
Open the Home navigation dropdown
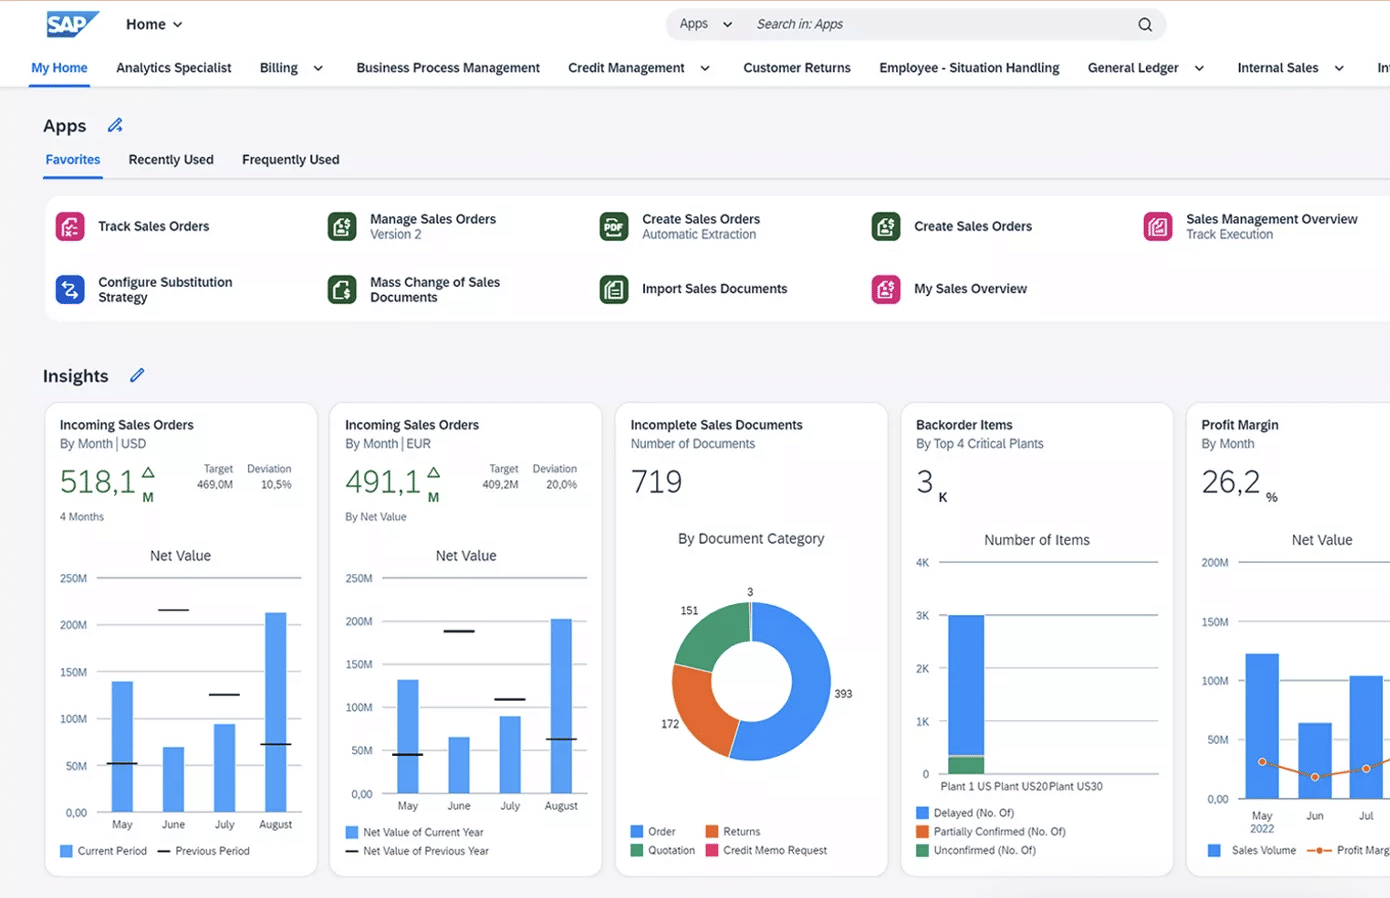(x=153, y=24)
